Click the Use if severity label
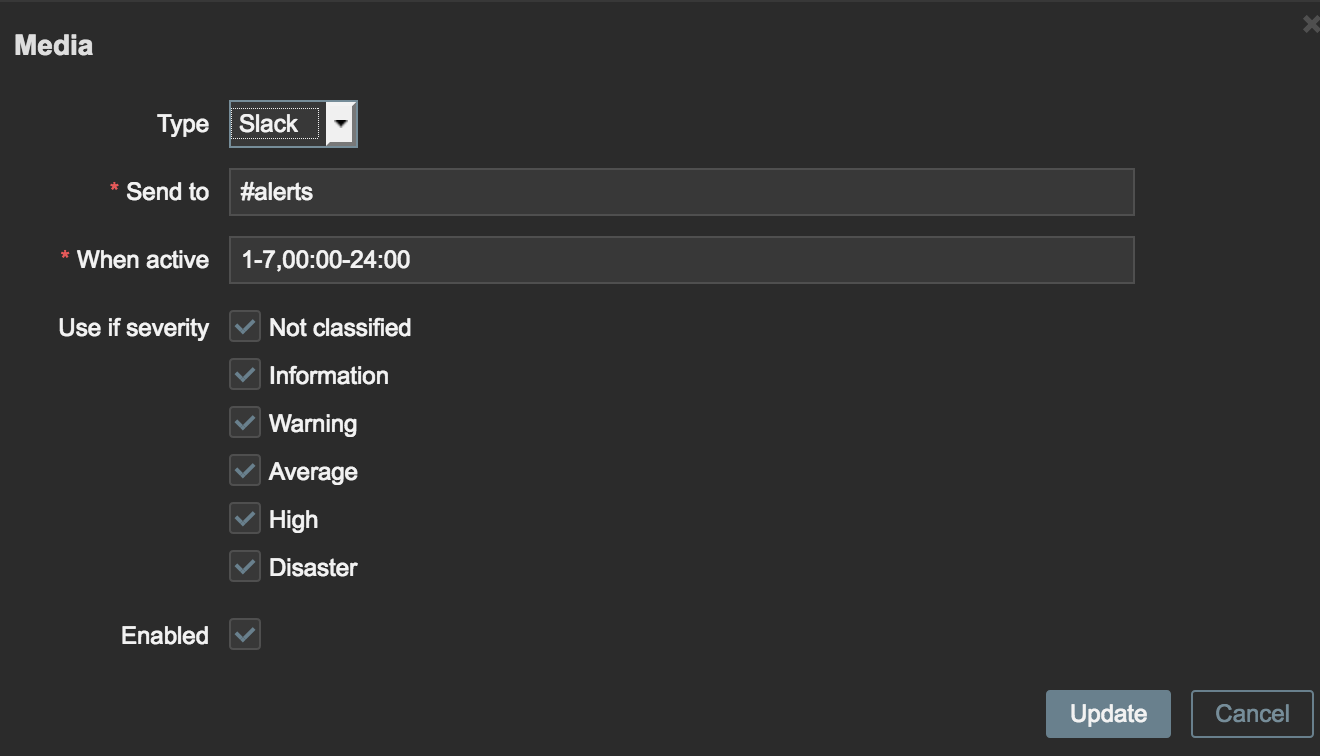Viewport: 1320px width, 756px height. [133, 326]
